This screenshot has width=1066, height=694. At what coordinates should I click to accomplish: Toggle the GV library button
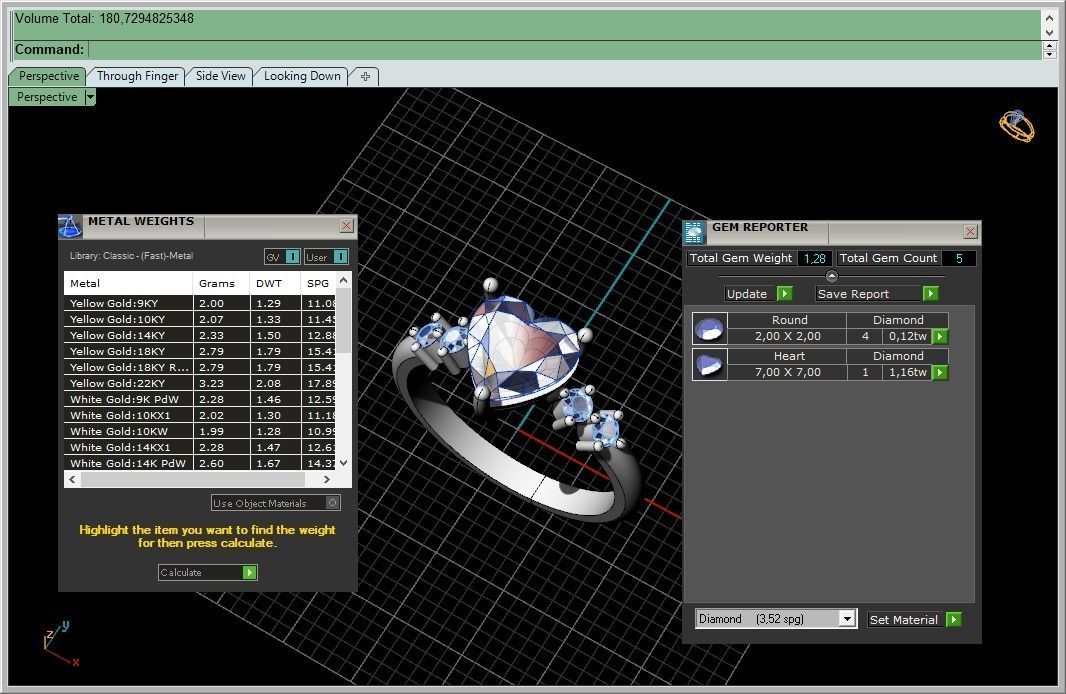click(x=282, y=257)
